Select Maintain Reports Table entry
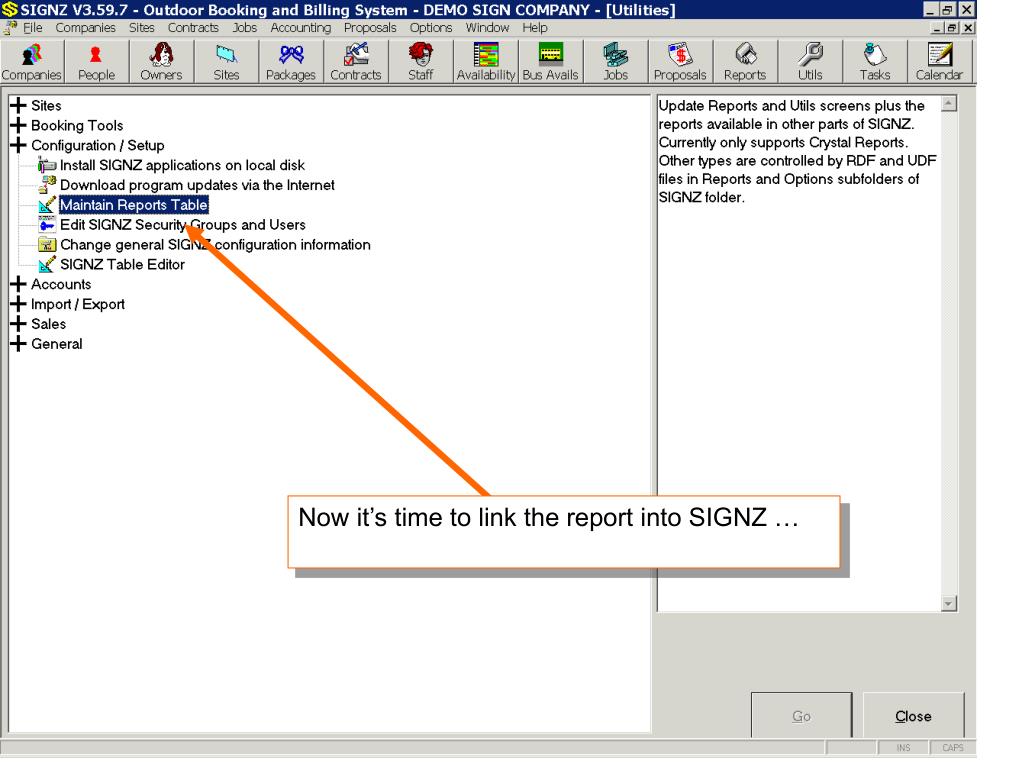1024x768 pixels. pos(134,204)
